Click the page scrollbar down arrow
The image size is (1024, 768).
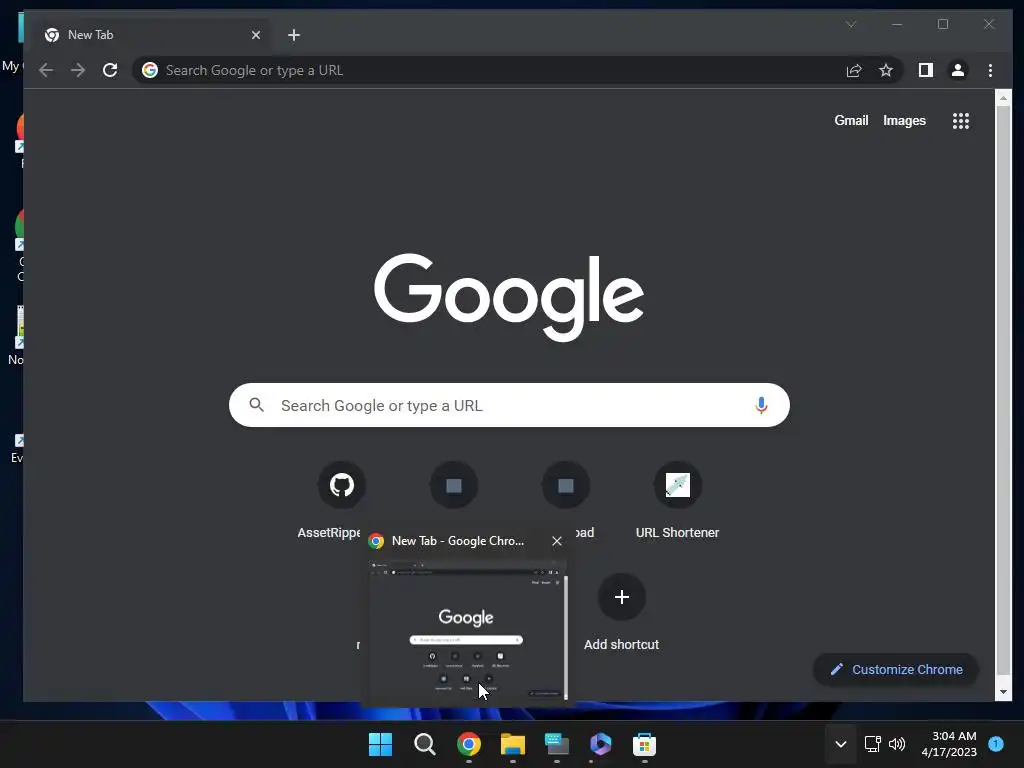point(1002,692)
